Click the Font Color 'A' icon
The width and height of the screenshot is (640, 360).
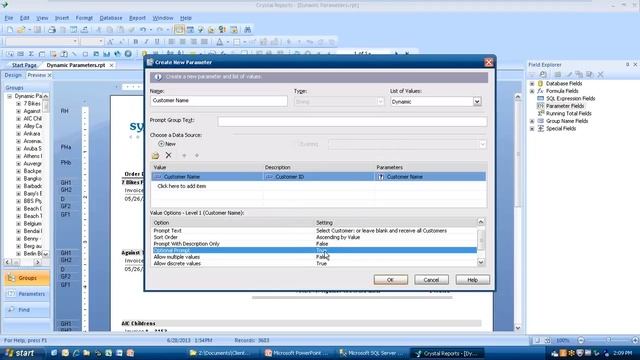point(220,41)
